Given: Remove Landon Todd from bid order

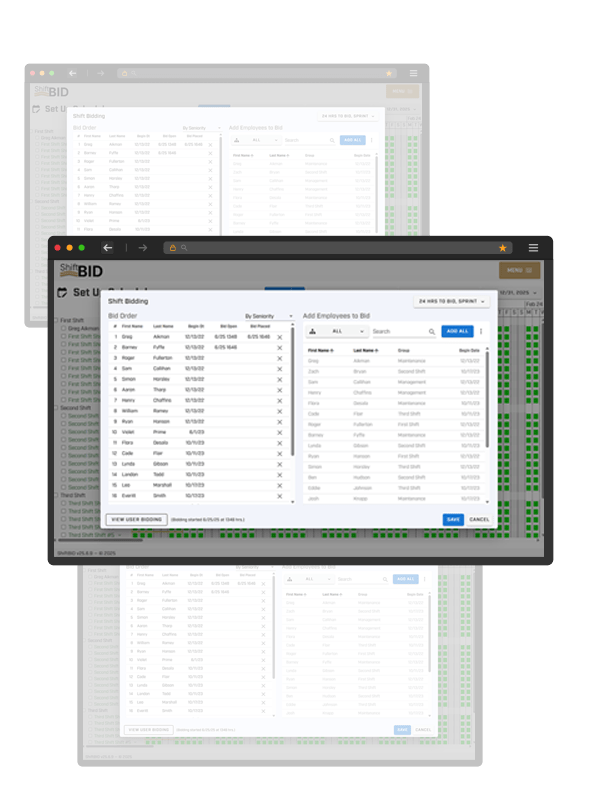Looking at the screenshot, I should coord(280,475).
